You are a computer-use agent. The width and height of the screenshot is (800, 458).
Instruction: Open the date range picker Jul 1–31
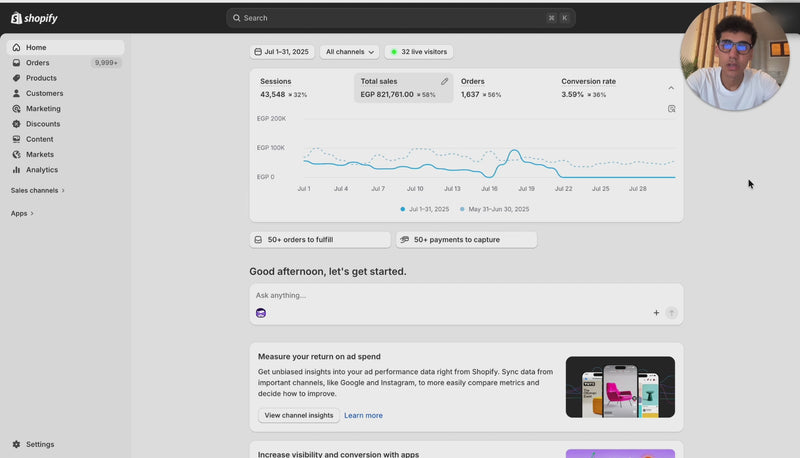point(282,51)
